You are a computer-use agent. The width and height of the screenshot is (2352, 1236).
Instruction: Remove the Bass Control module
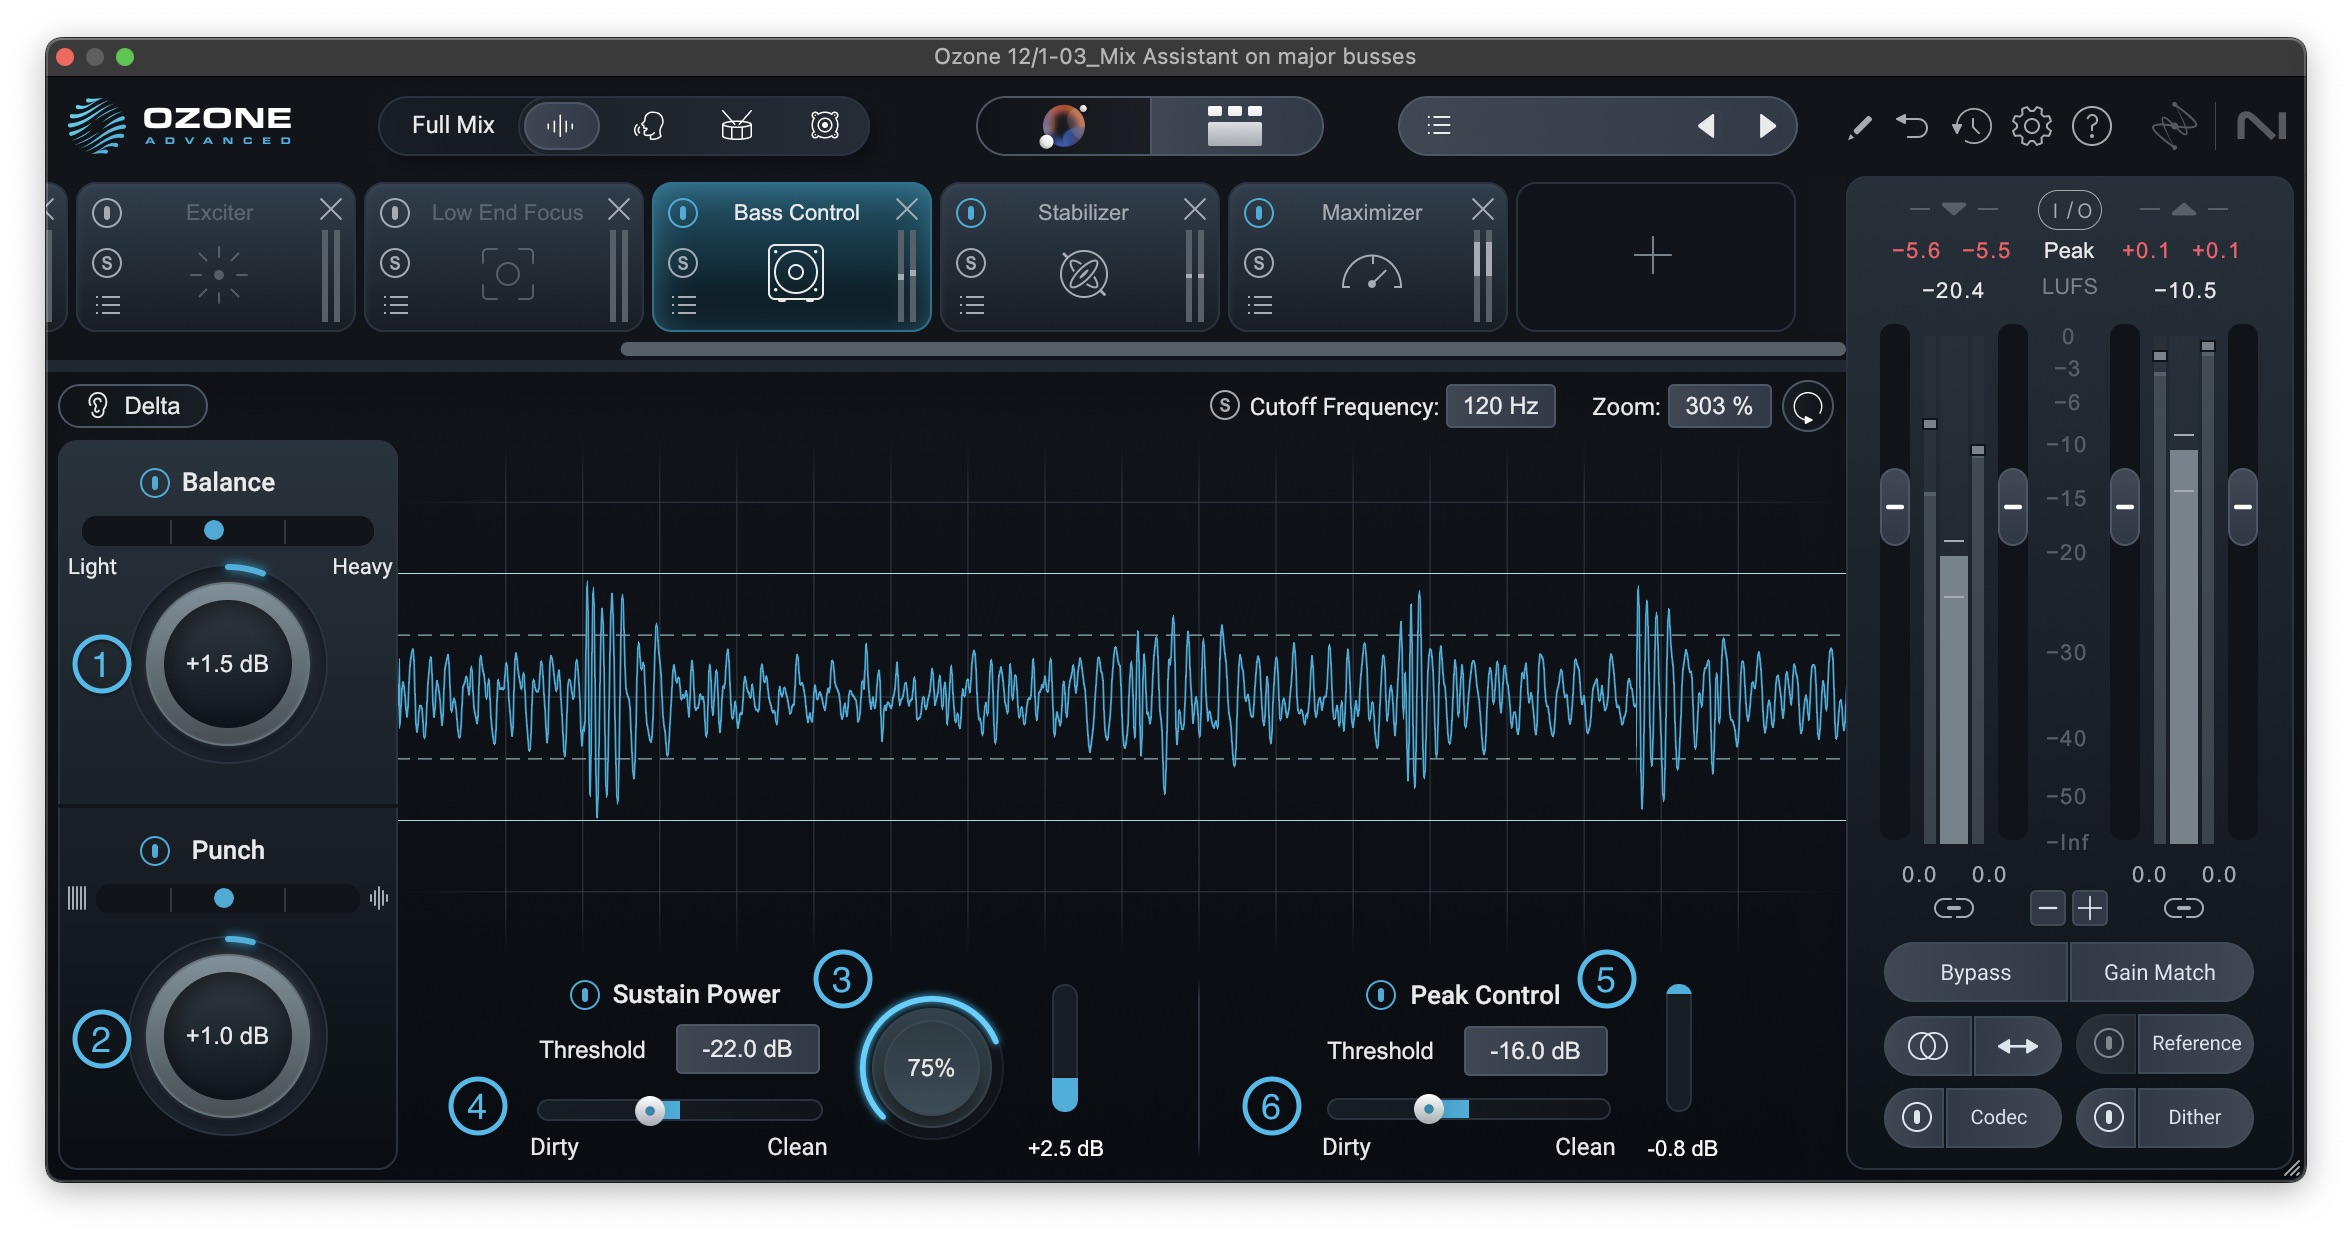tap(906, 209)
